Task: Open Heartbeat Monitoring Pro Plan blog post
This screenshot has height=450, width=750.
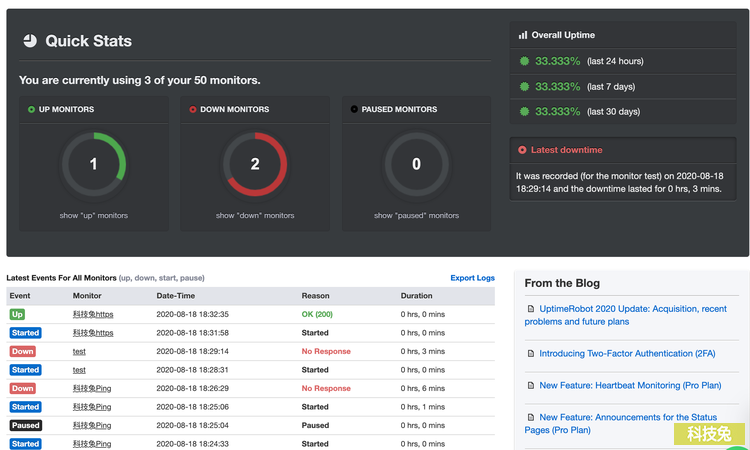Action: pyautogui.click(x=630, y=385)
